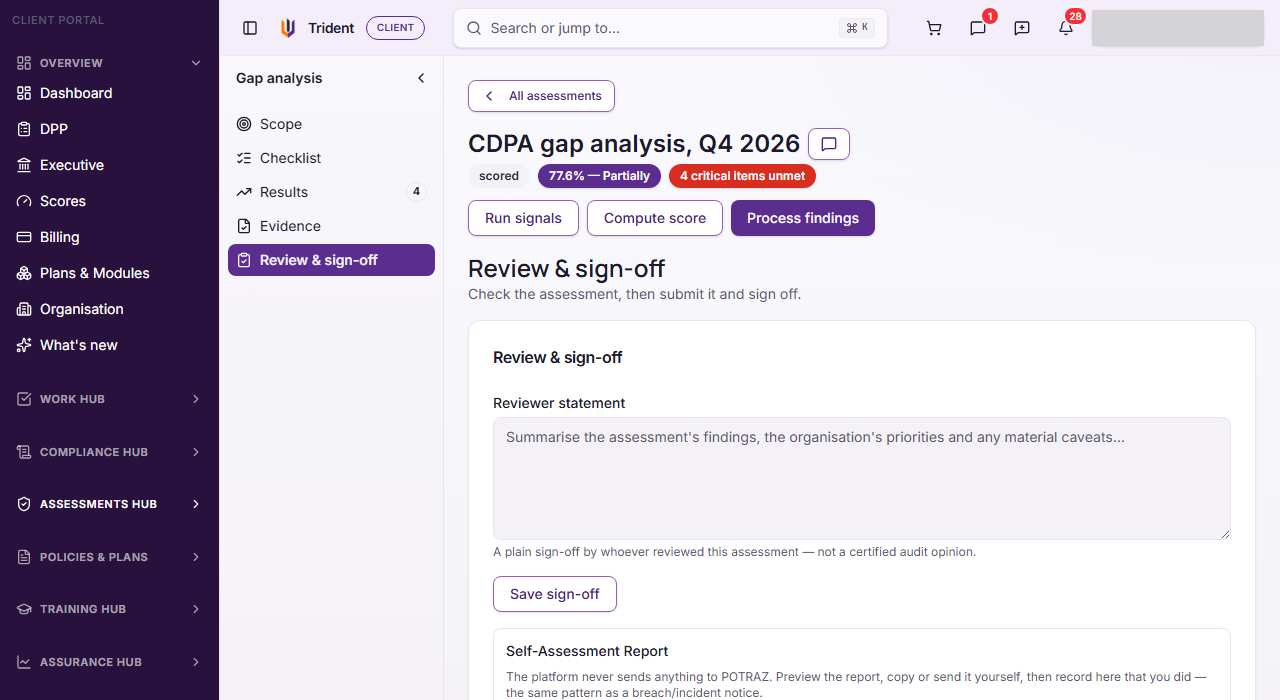Screen dimensions: 1280x700
Task: Go back to All assessments
Action: pyautogui.click(x=541, y=96)
